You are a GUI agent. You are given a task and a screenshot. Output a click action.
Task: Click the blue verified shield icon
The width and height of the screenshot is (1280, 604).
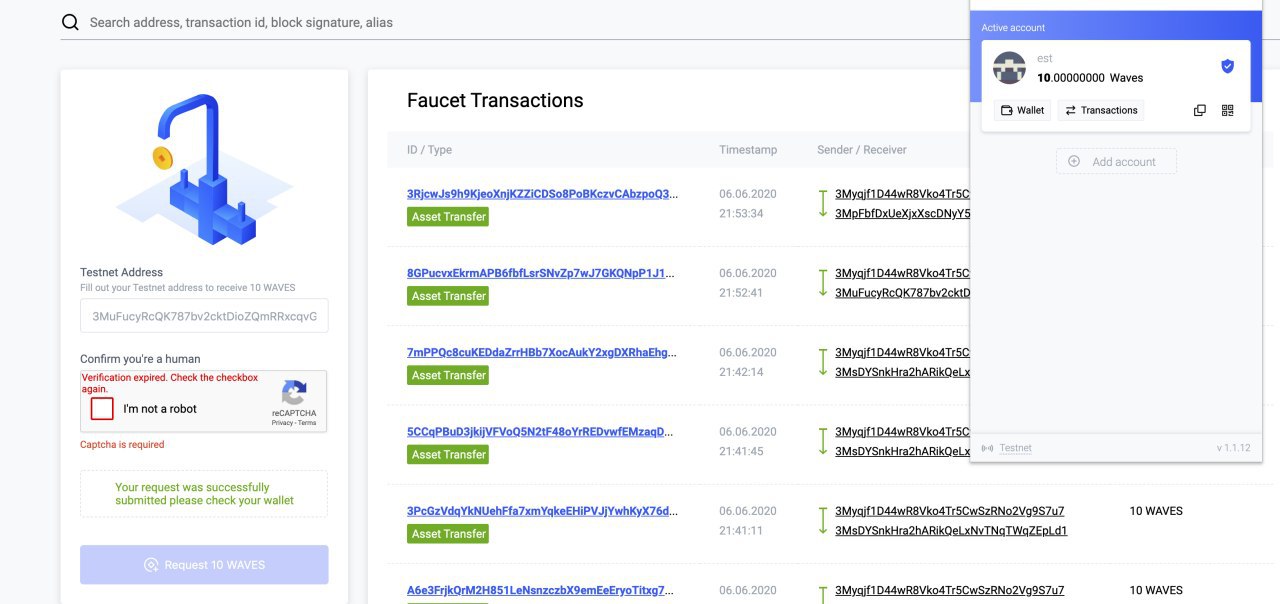pos(1227,66)
